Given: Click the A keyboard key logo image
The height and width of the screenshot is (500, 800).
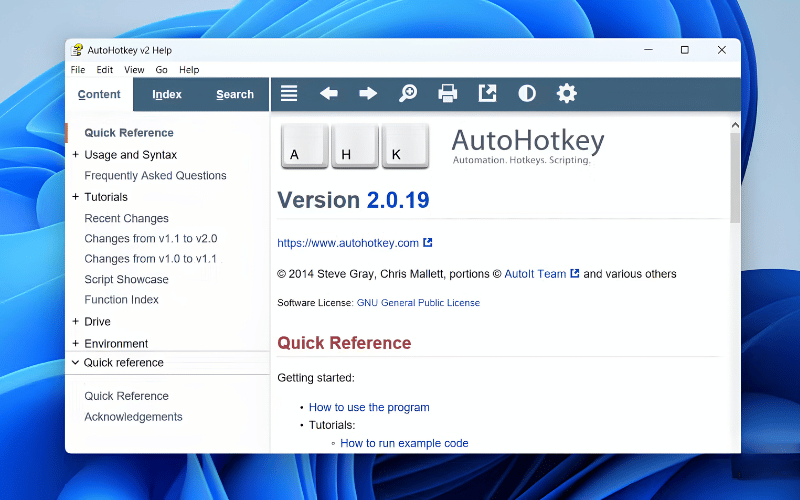Looking at the screenshot, I should point(305,146).
